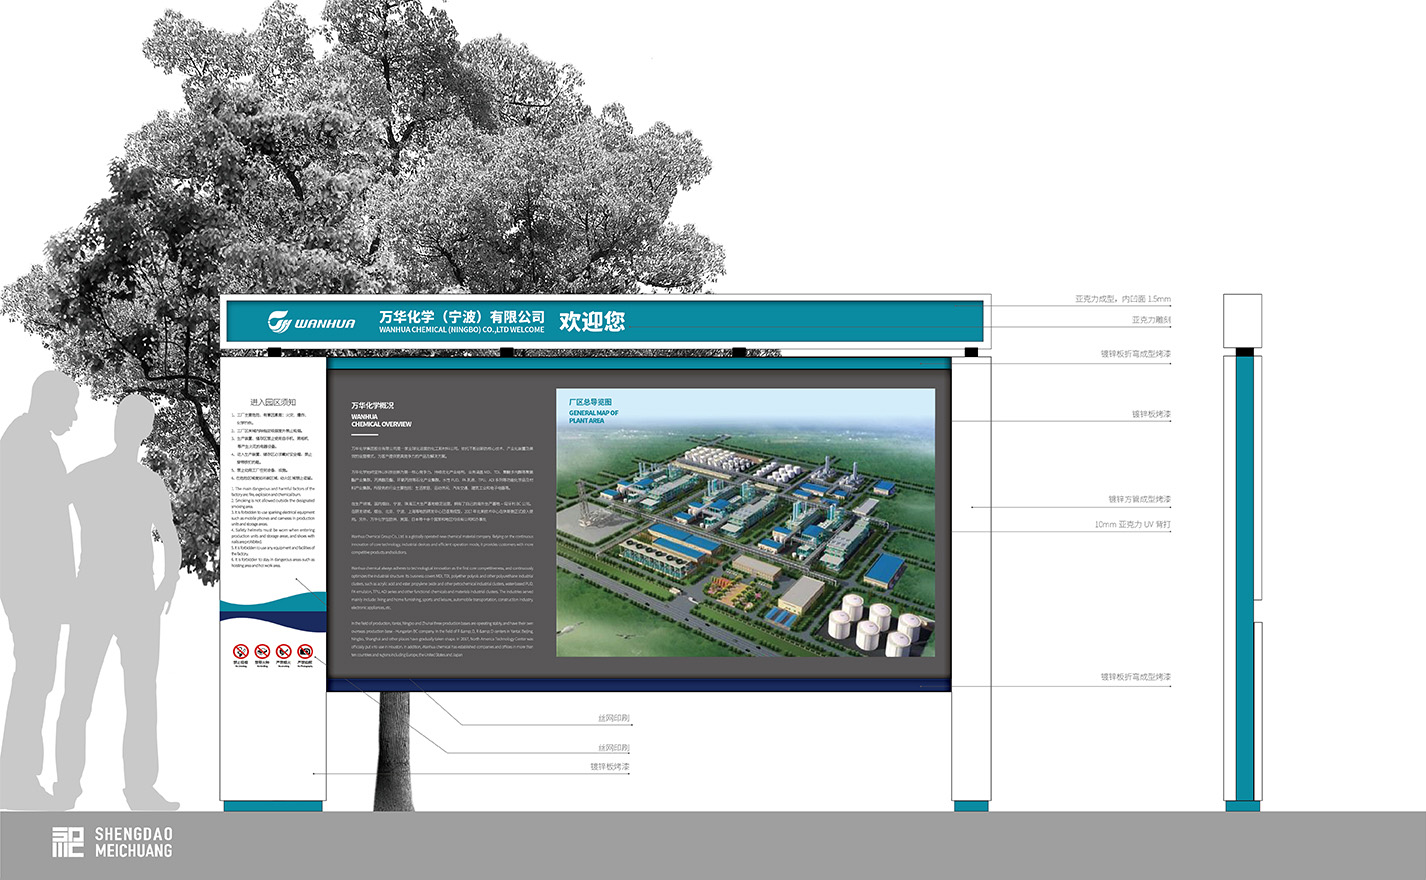The width and height of the screenshot is (1426, 880).
Task: Select the '欢迎您' welcome text
Action: click(x=592, y=321)
